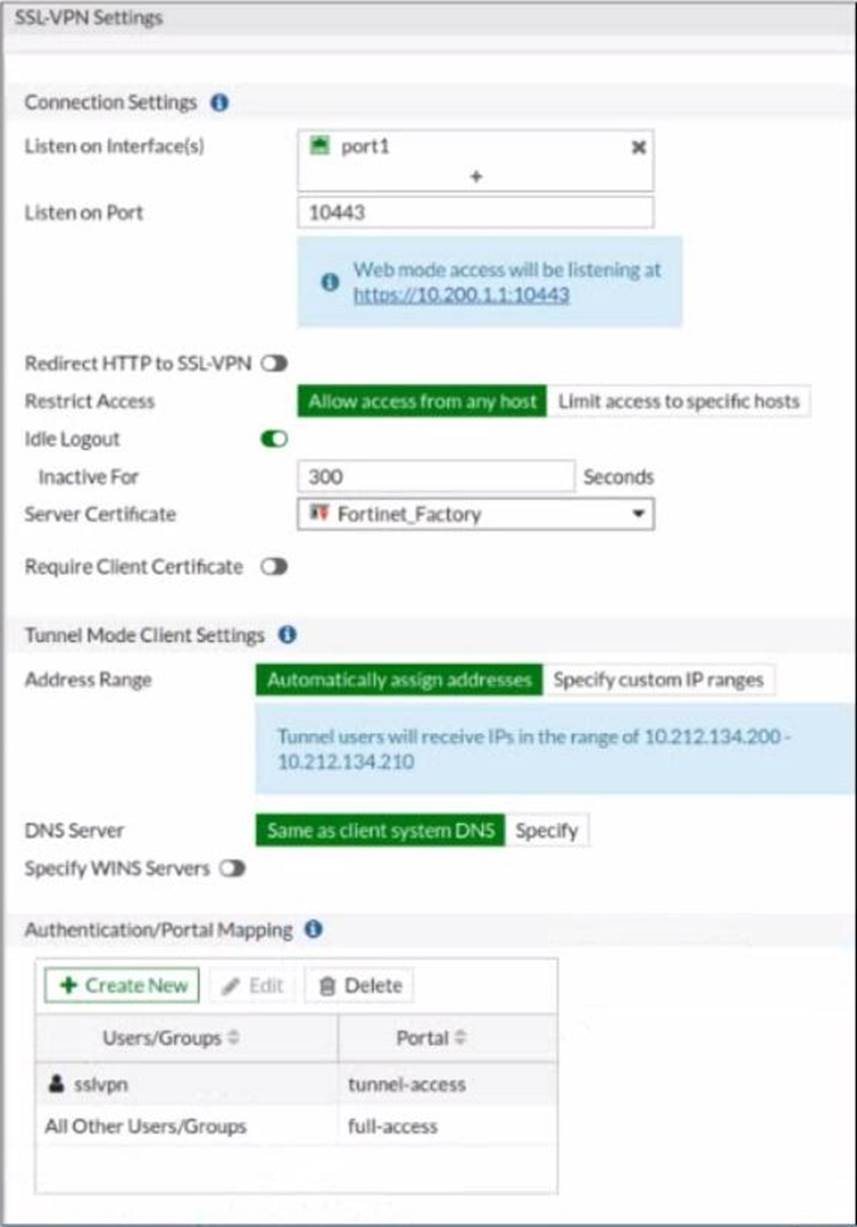Click the Create New button
857x1227 pixels.
point(122,985)
